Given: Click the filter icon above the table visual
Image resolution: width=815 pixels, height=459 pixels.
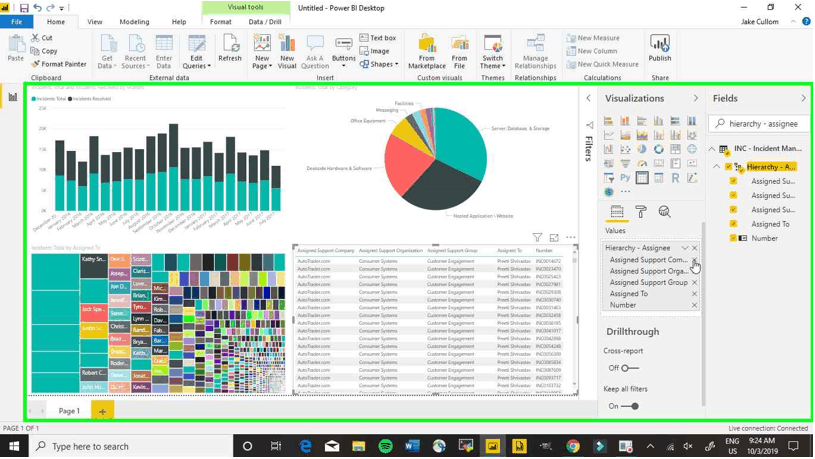Looking at the screenshot, I should [537, 238].
